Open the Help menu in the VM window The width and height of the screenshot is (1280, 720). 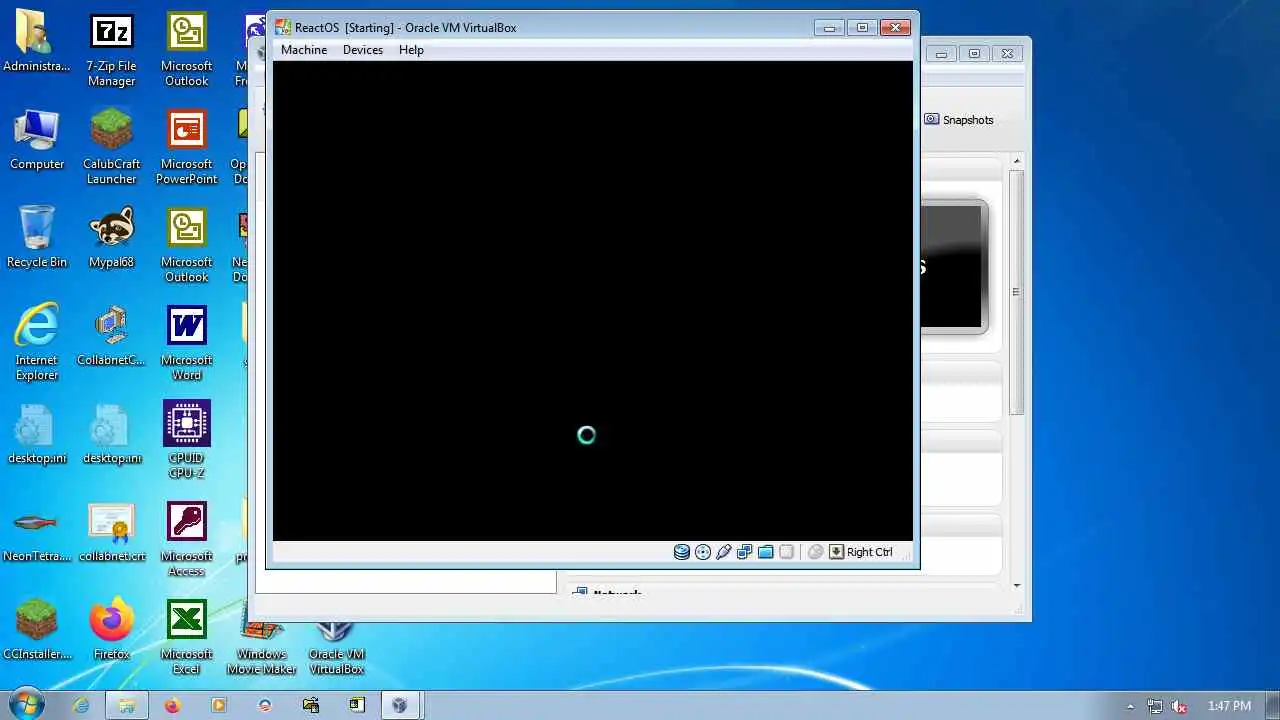411,50
